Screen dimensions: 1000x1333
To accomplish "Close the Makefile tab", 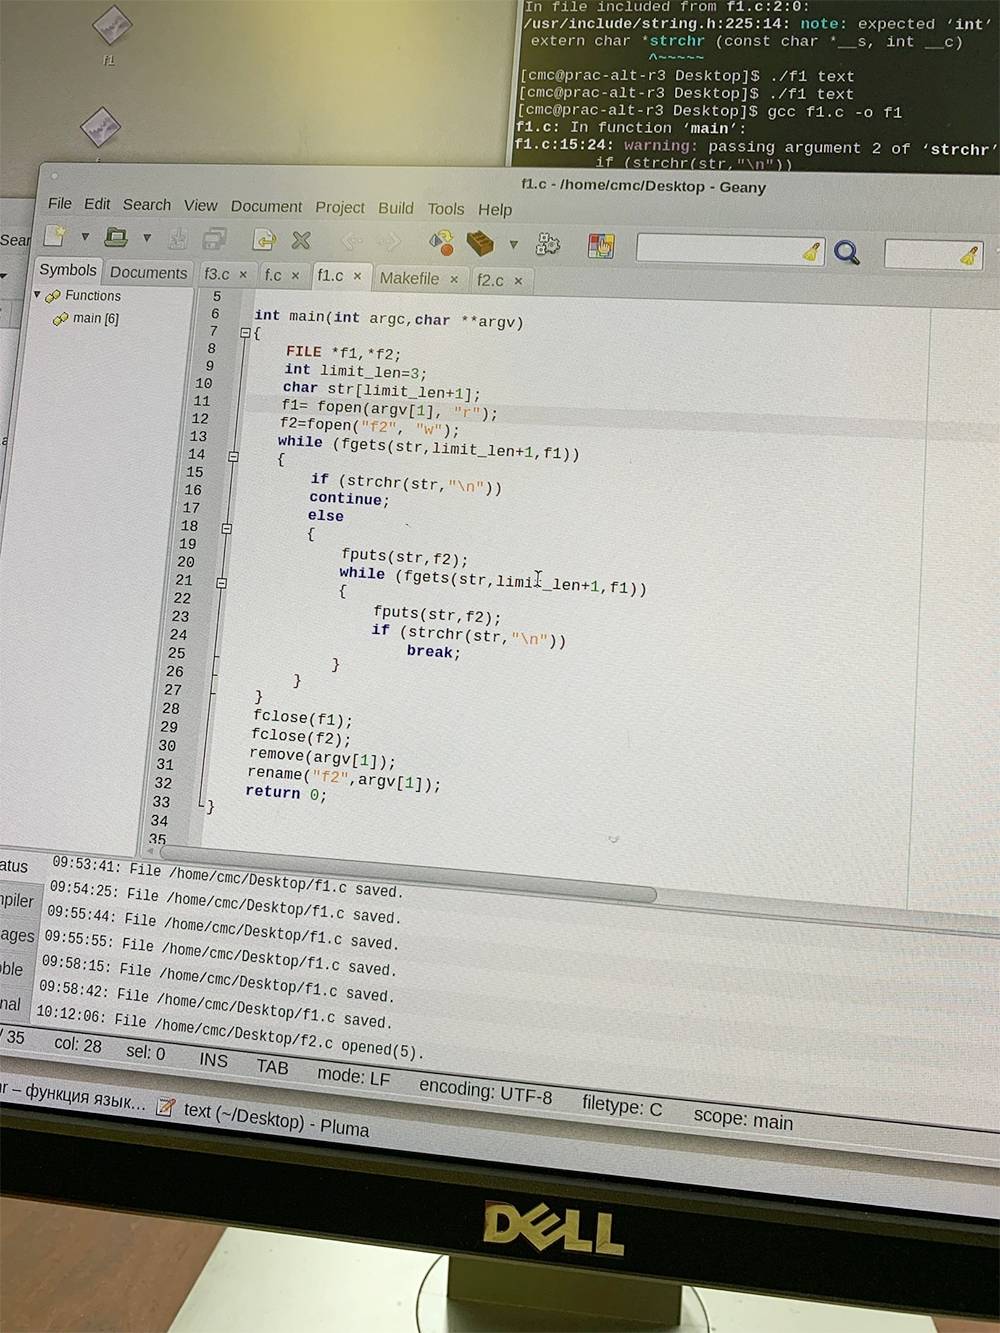I will pos(454,279).
